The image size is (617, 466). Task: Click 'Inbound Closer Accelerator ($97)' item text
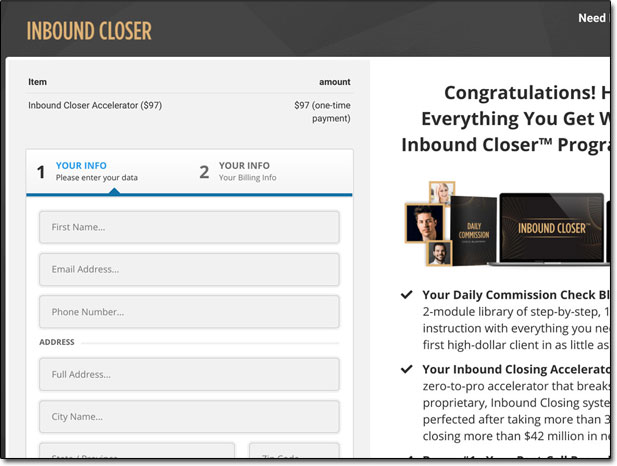[x=95, y=105]
